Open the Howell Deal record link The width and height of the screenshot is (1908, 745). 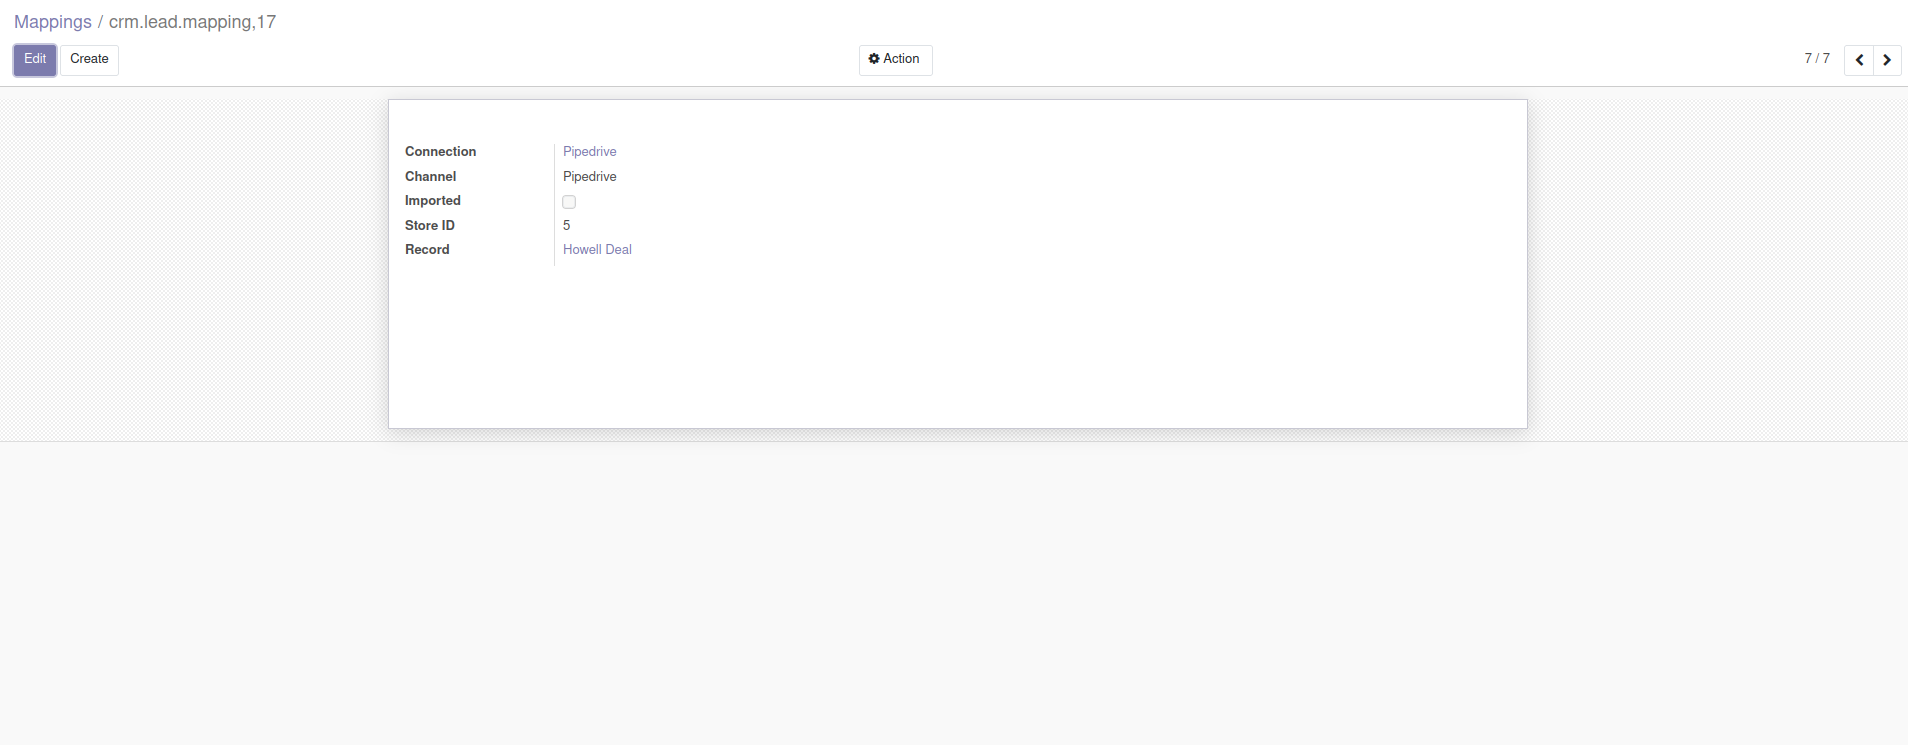pos(597,250)
